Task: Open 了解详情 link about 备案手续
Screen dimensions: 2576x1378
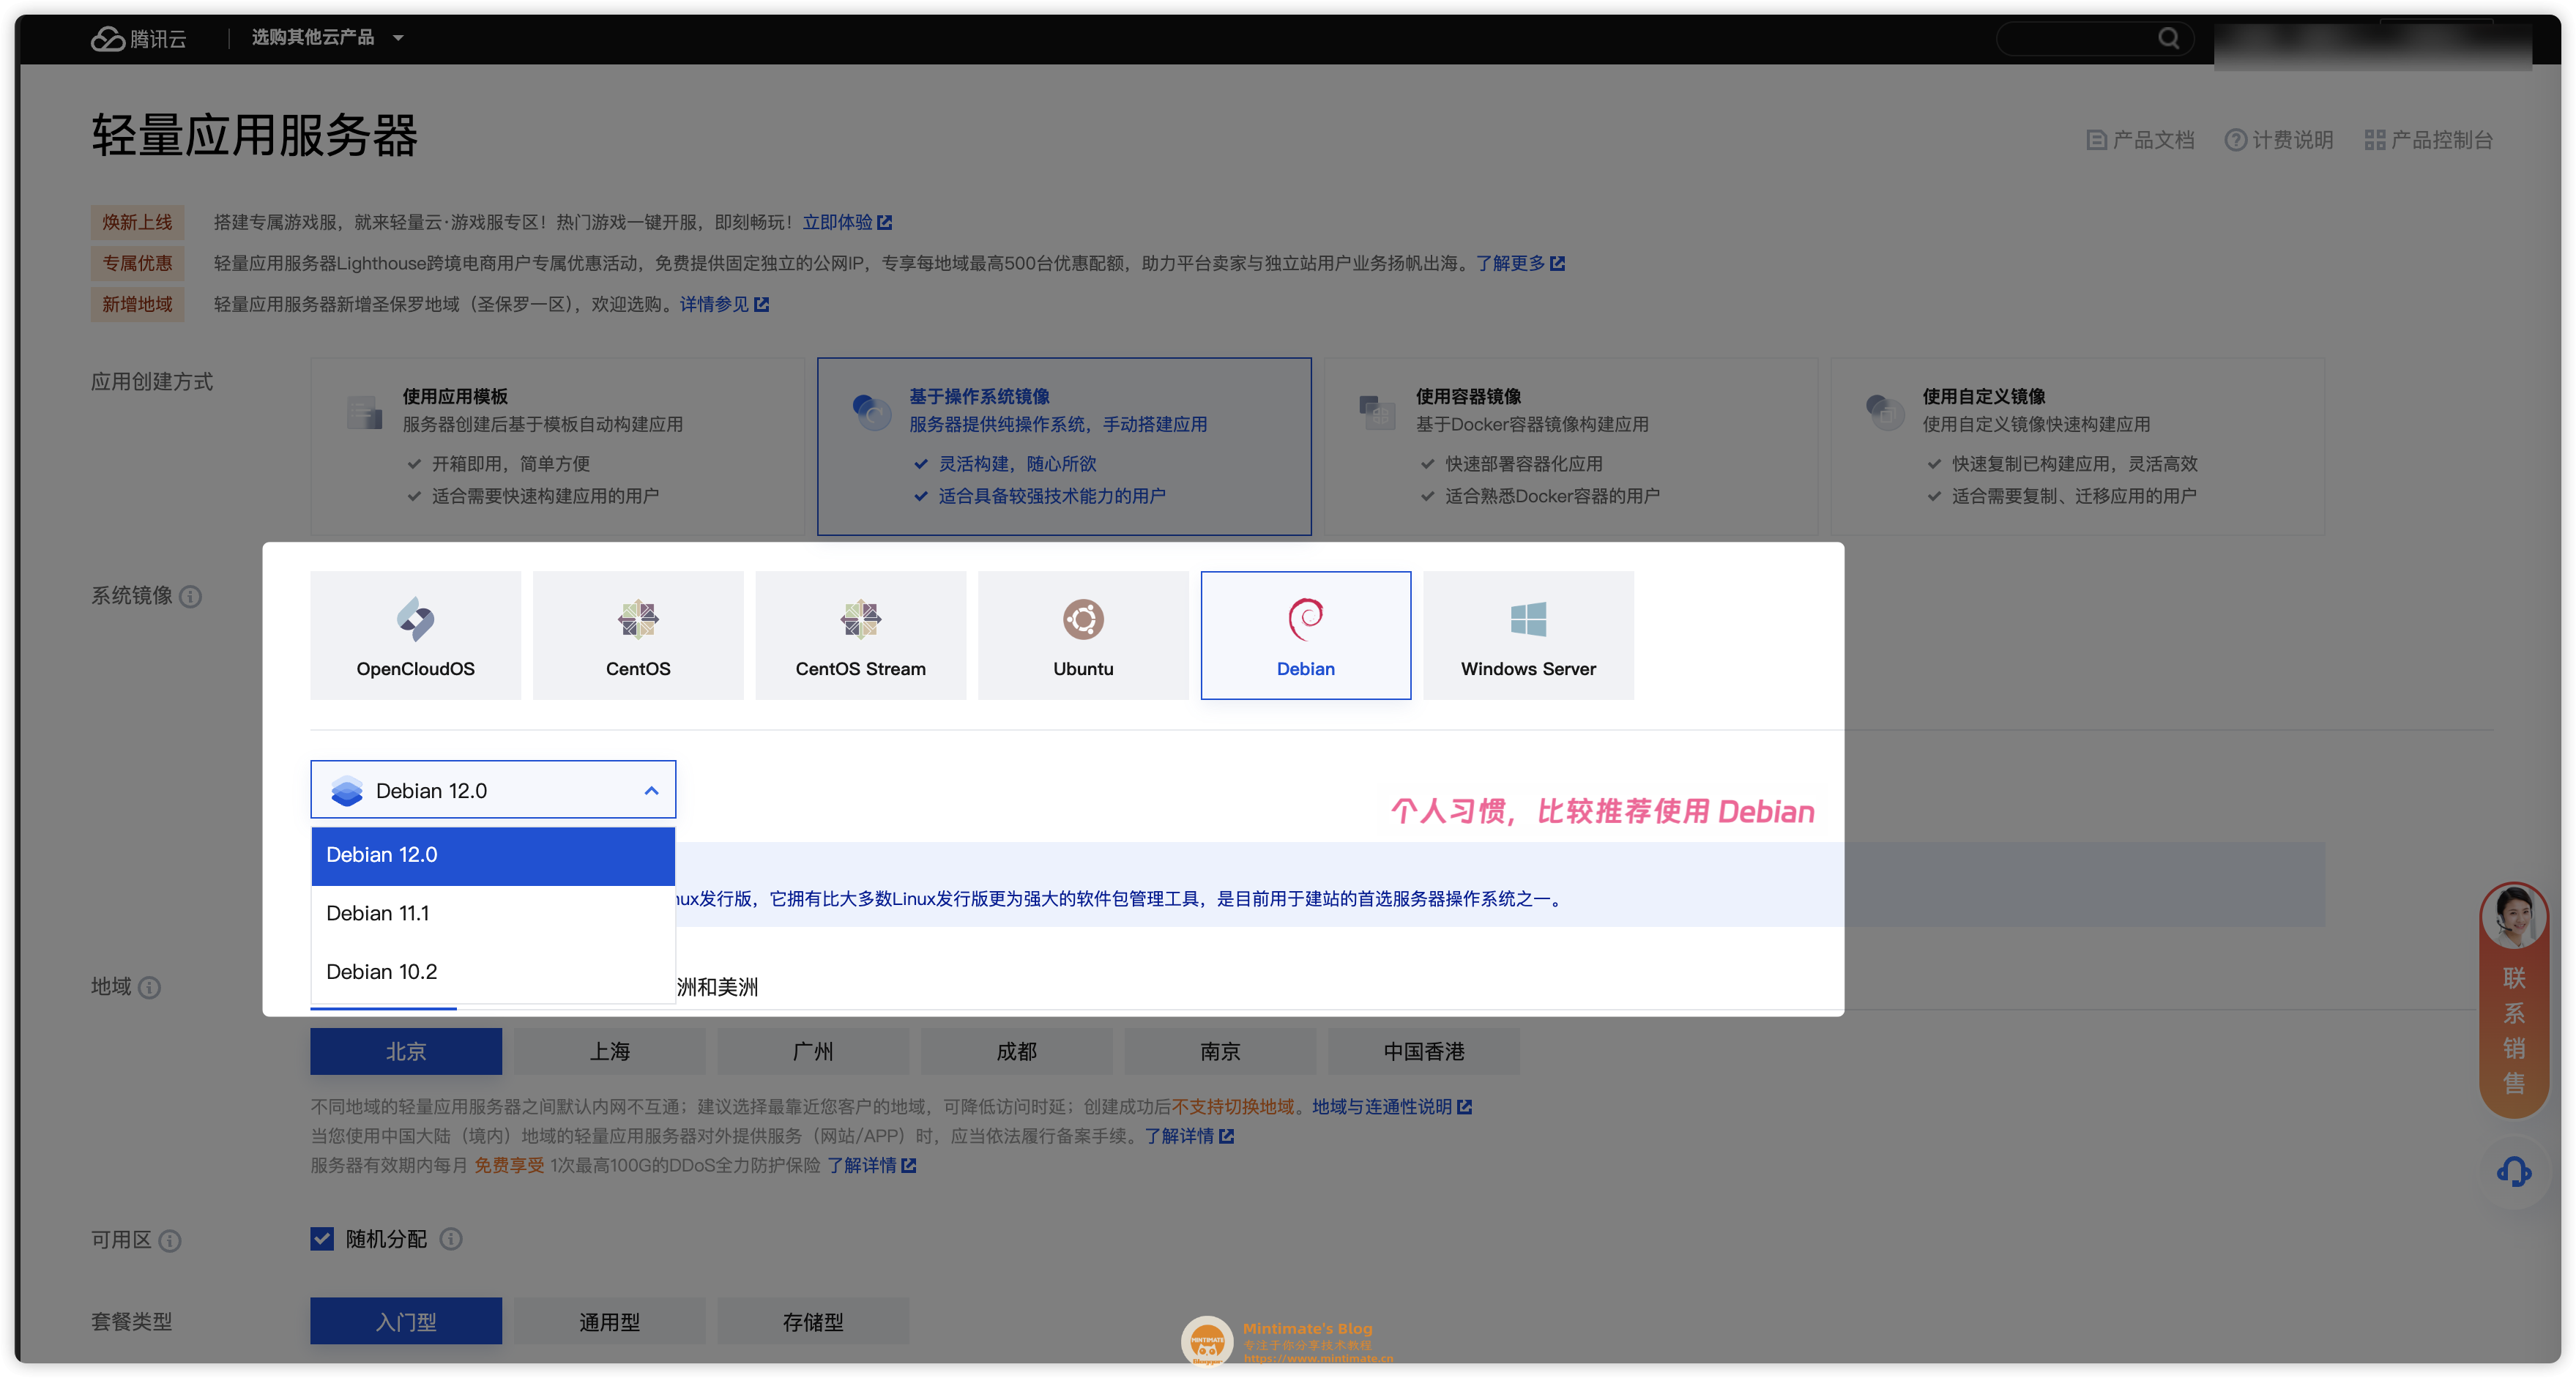Action: pyautogui.click(x=1189, y=1136)
